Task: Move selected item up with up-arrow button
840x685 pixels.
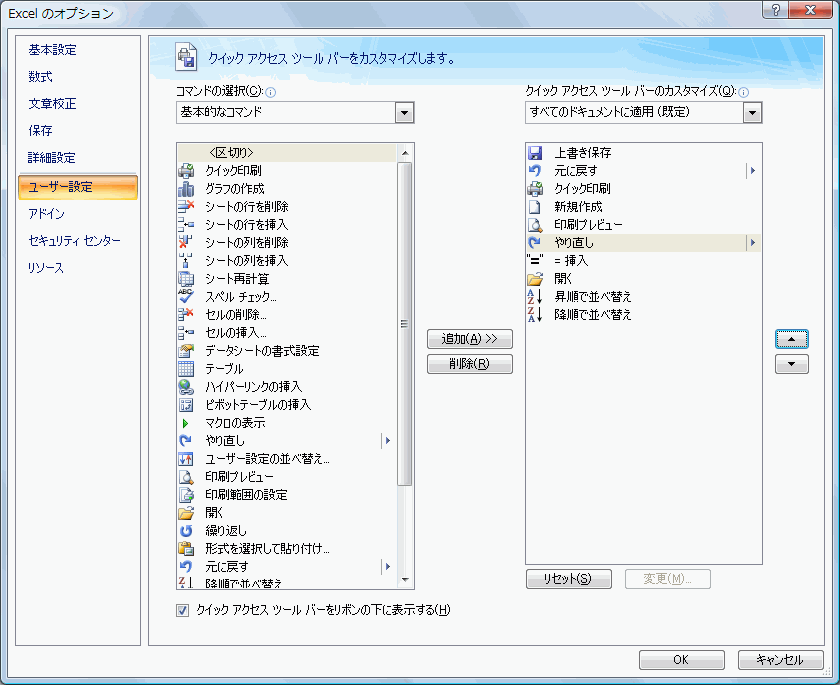Action: (x=792, y=339)
